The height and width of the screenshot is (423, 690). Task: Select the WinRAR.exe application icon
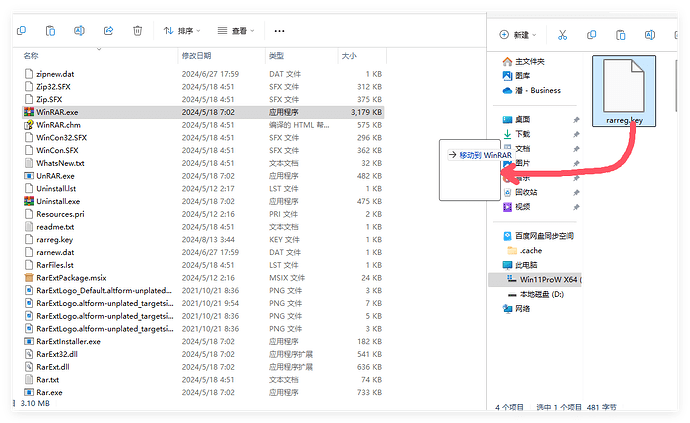point(29,112)
